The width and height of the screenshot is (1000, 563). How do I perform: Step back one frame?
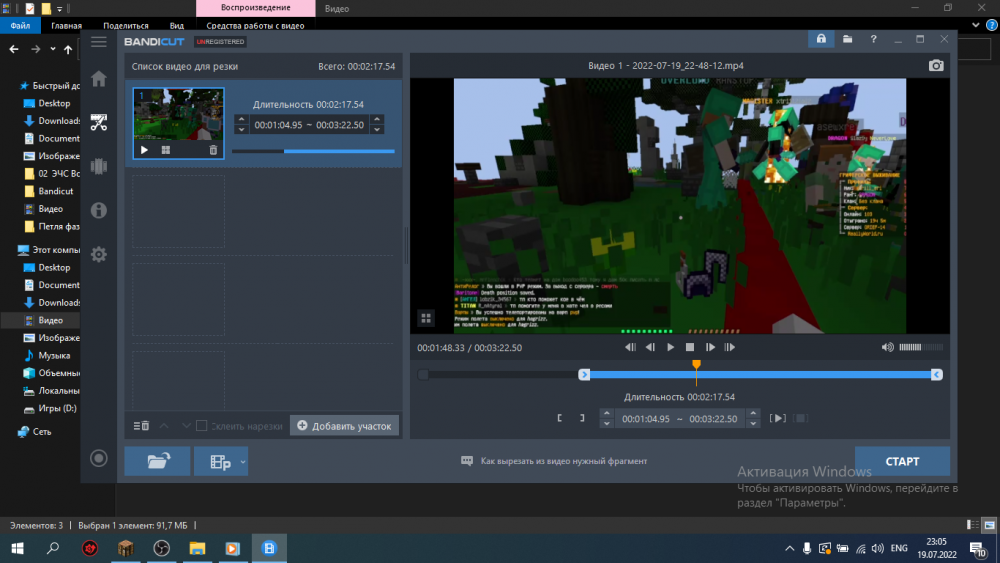[650, 347]
